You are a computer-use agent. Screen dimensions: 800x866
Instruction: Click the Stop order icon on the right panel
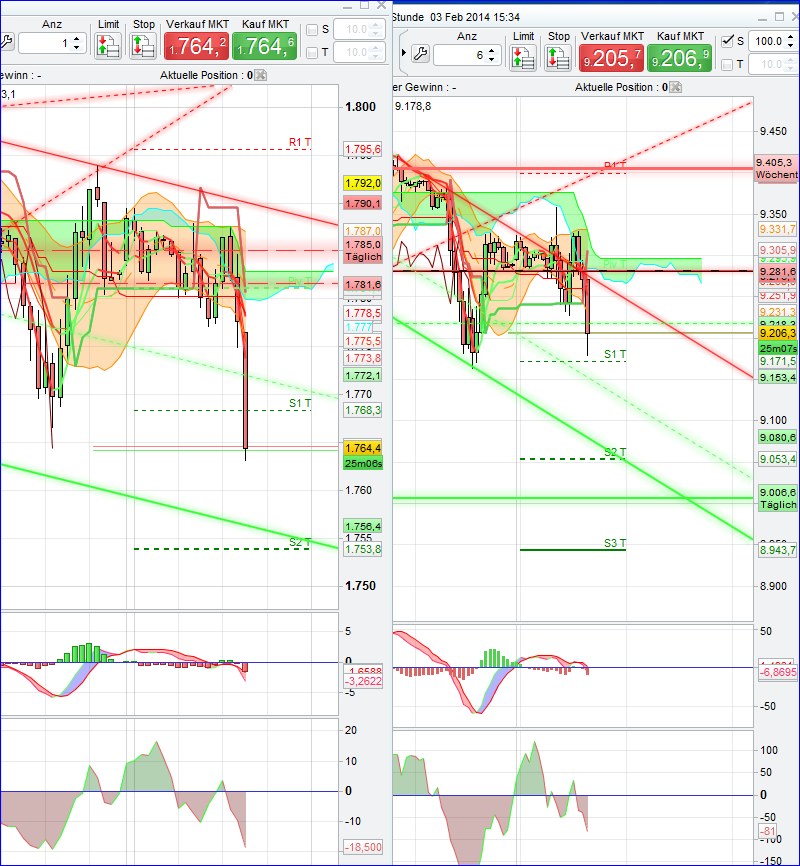[557, 56]
